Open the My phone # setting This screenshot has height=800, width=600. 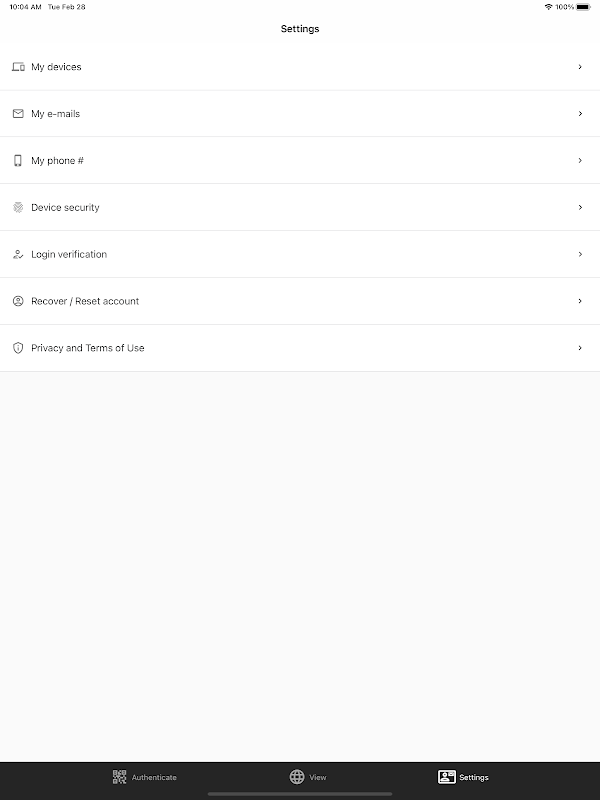(300, 160)
